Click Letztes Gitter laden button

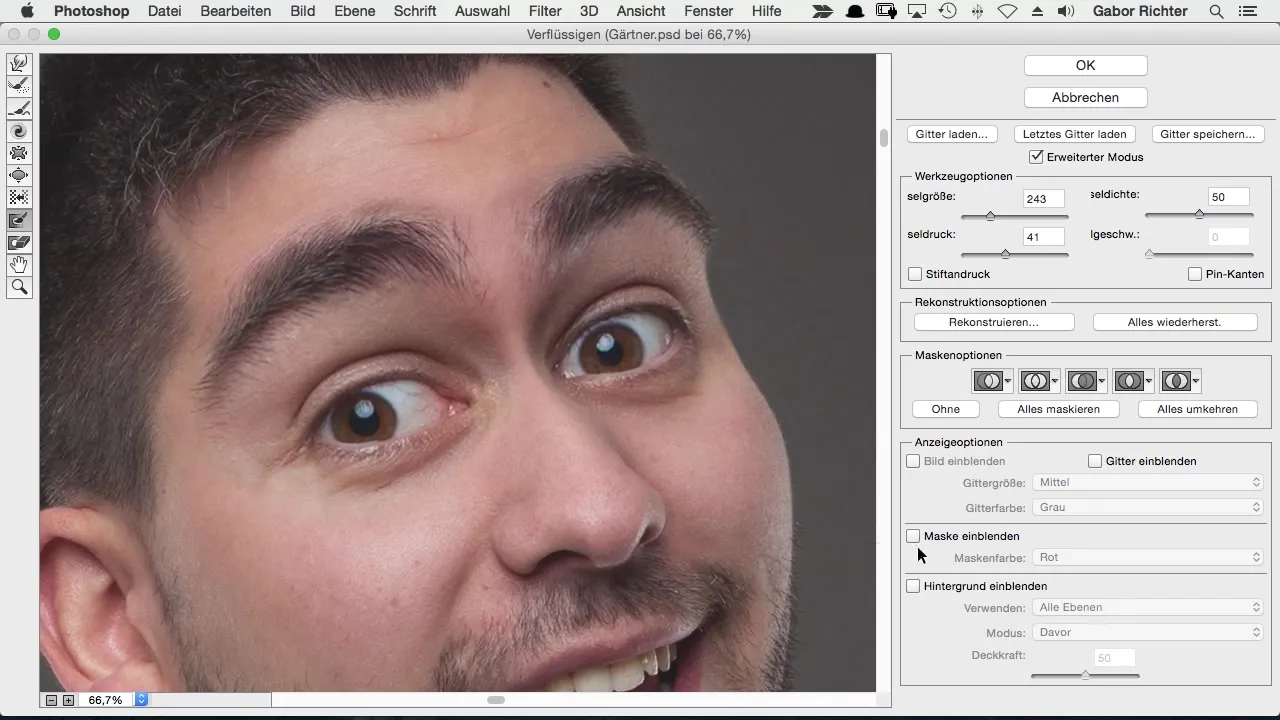pos(1075,134)
